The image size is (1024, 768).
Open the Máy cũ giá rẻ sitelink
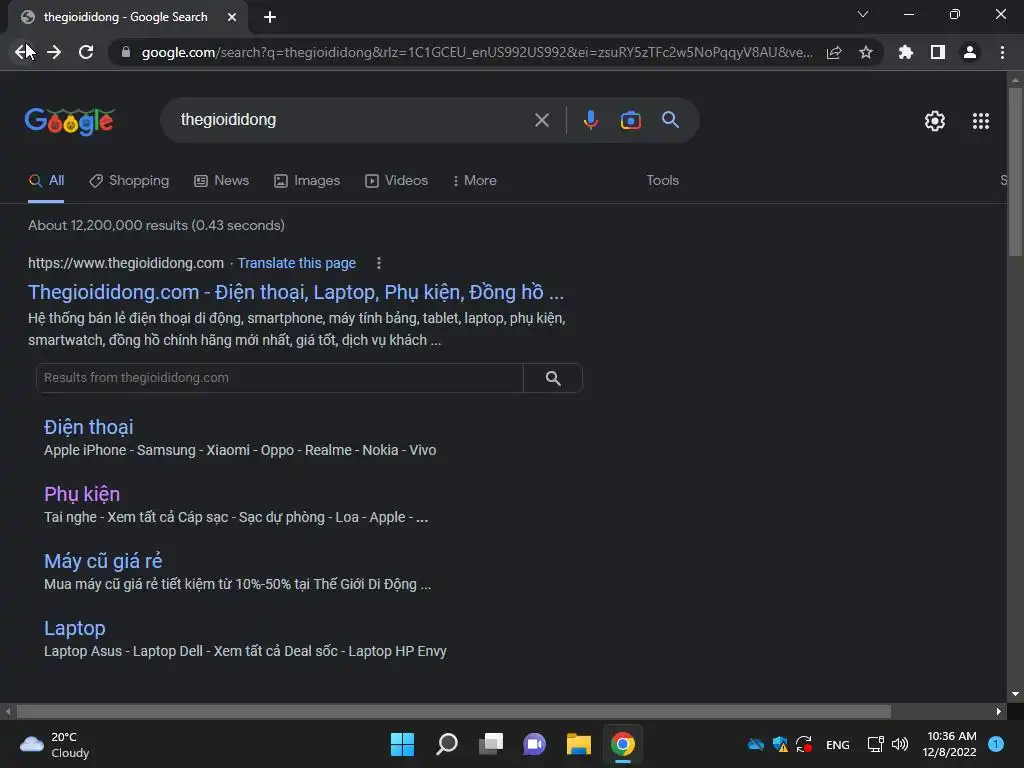click(x=103, y=561)
